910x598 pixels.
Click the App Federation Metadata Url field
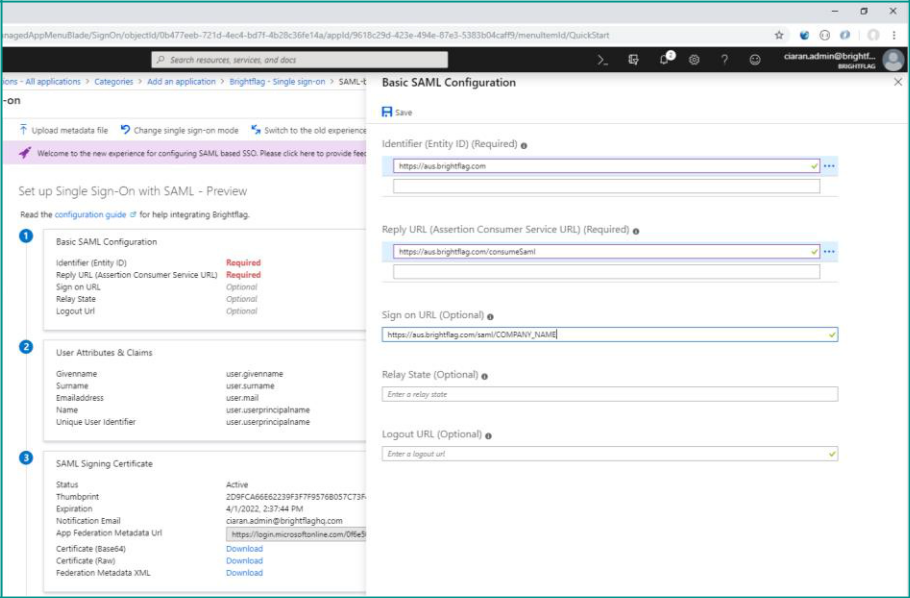click(296, 534)
